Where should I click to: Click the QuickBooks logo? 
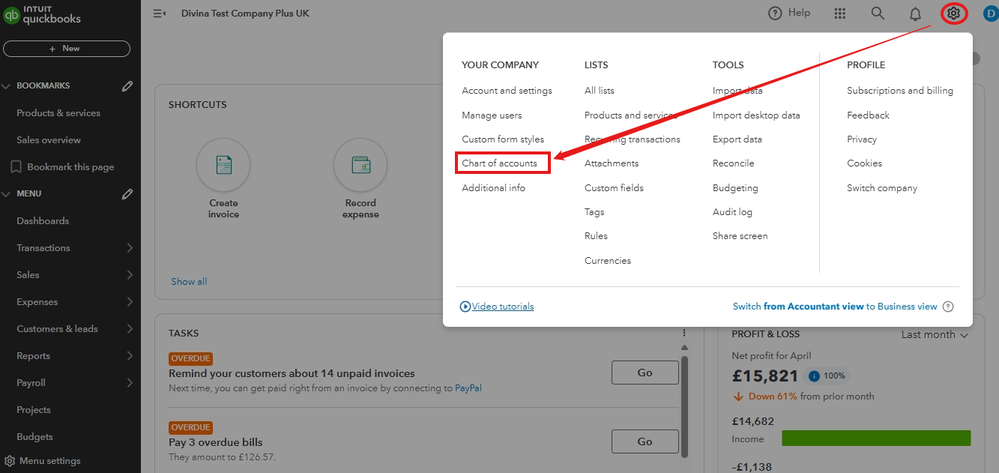tap(42, 13)
